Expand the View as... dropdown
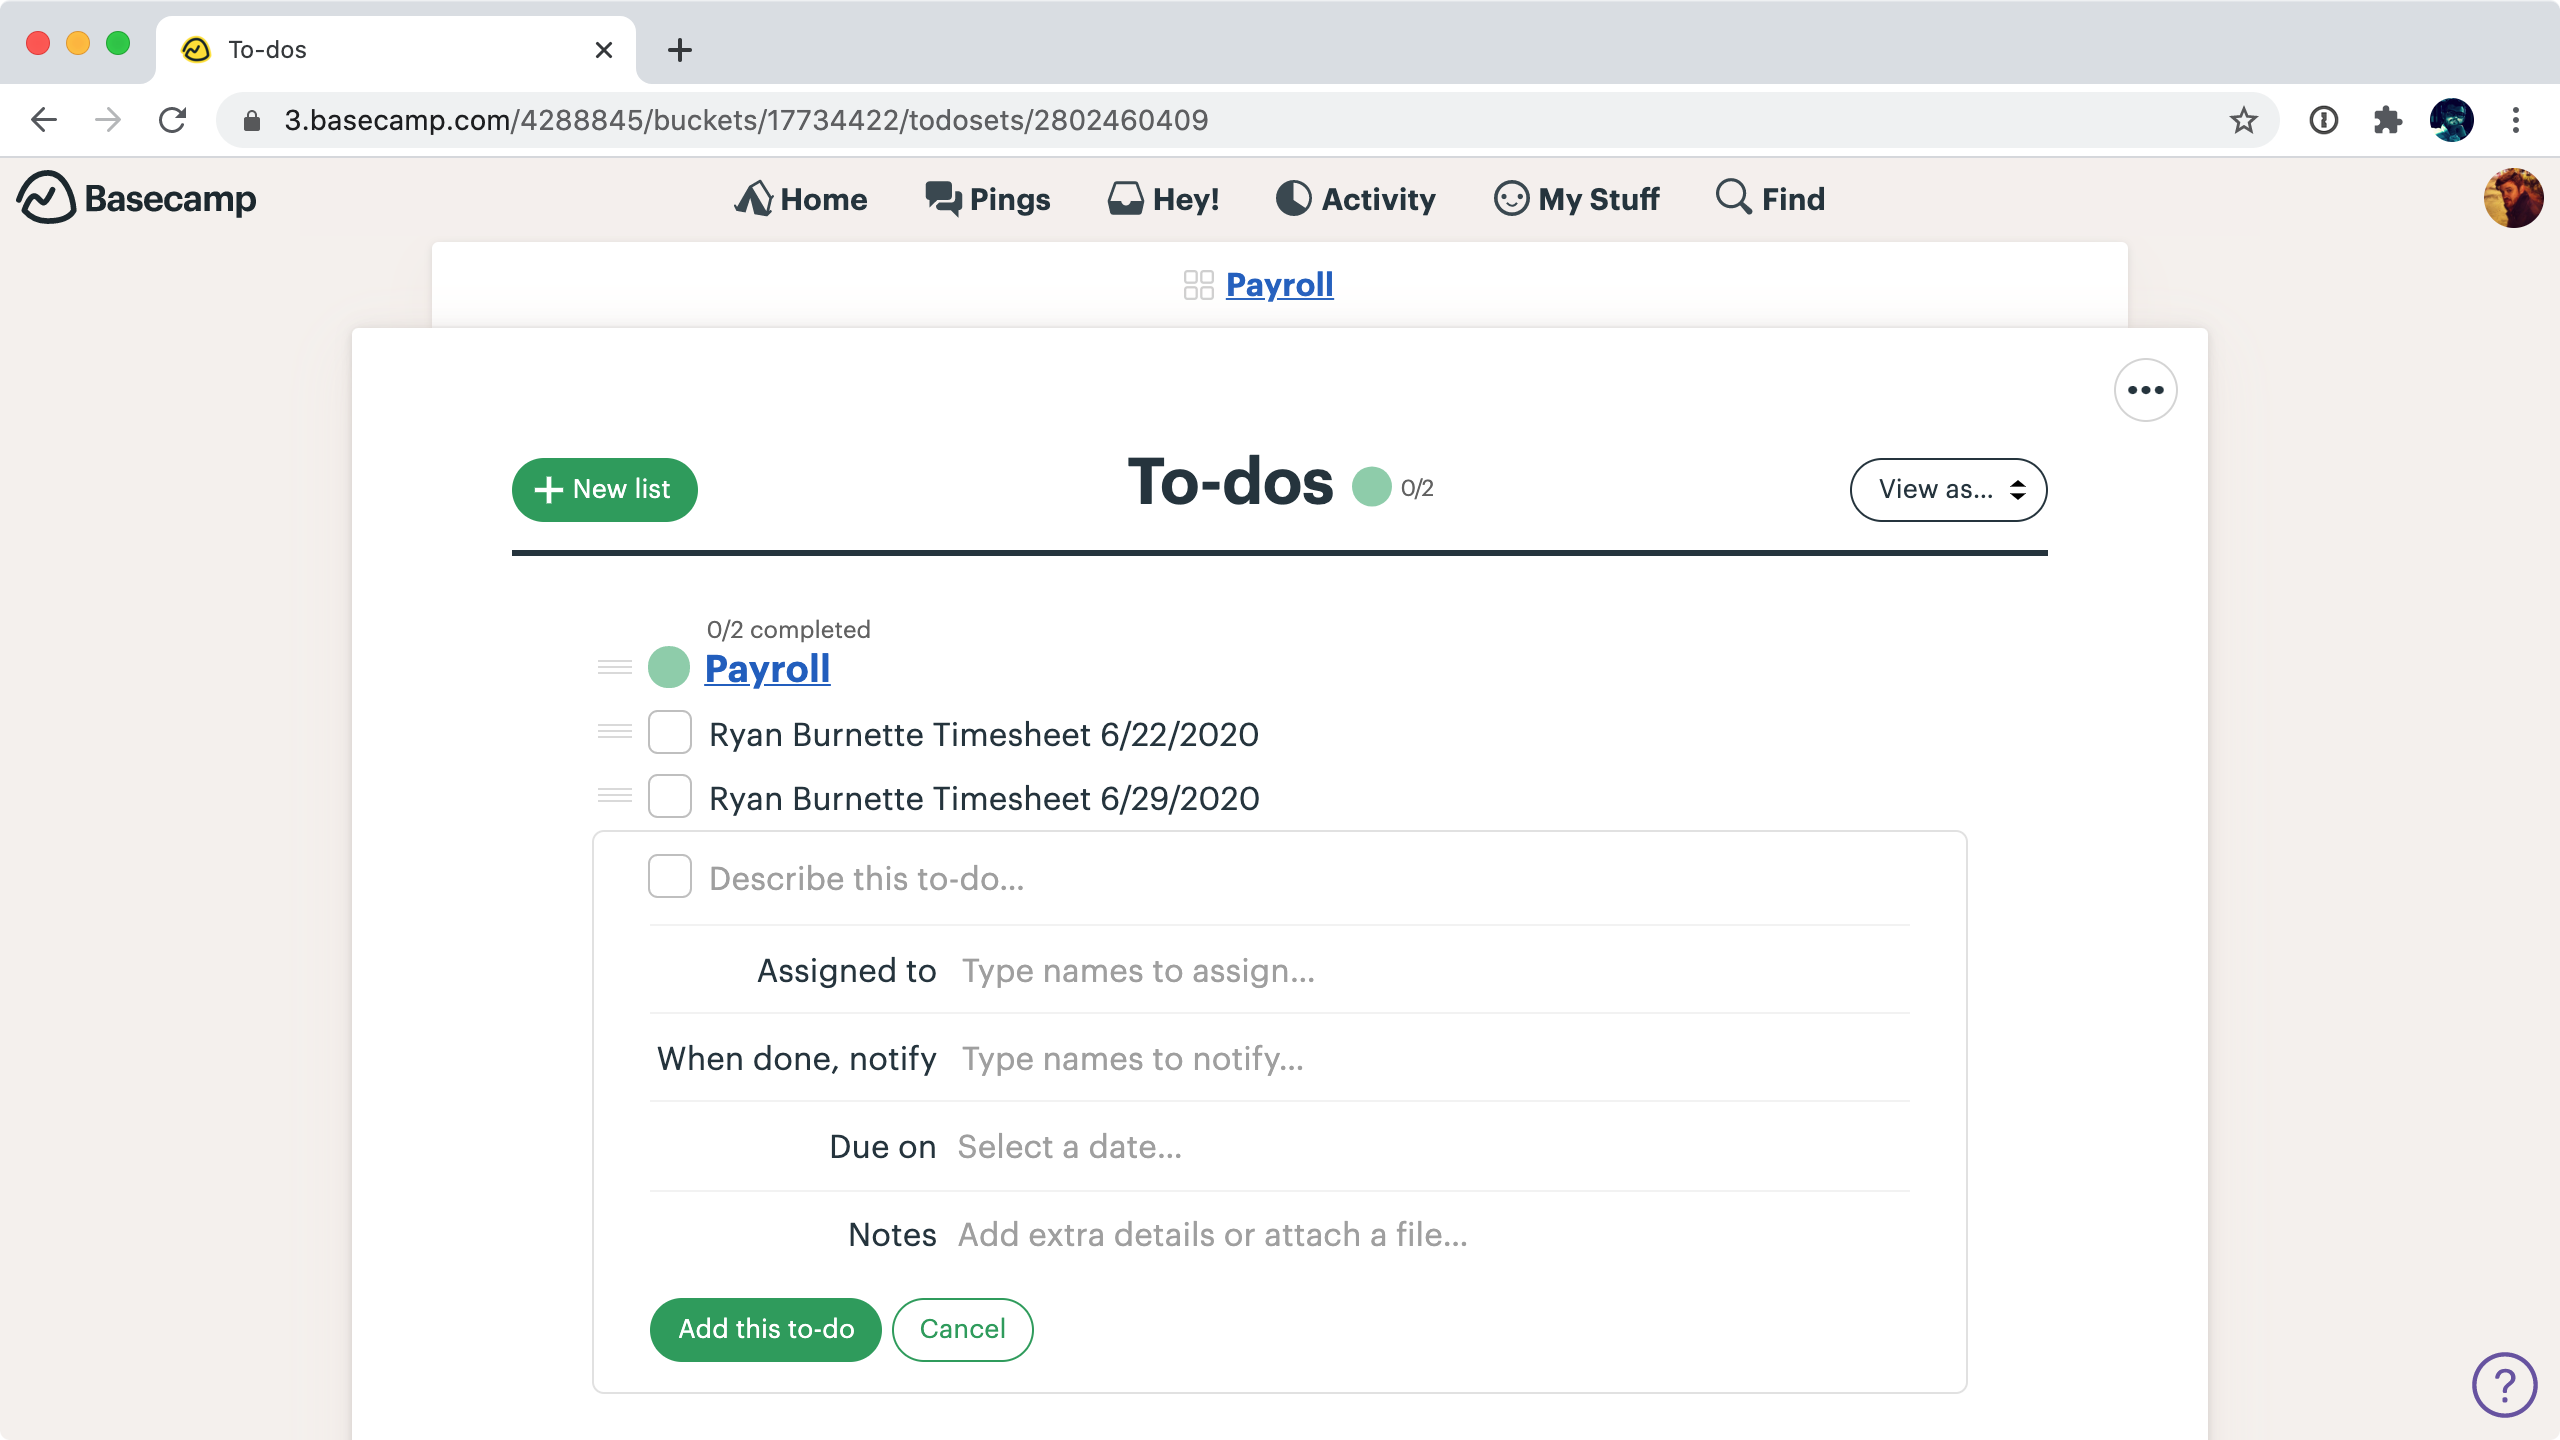2560x1440 pixels. click(1948, 489)
